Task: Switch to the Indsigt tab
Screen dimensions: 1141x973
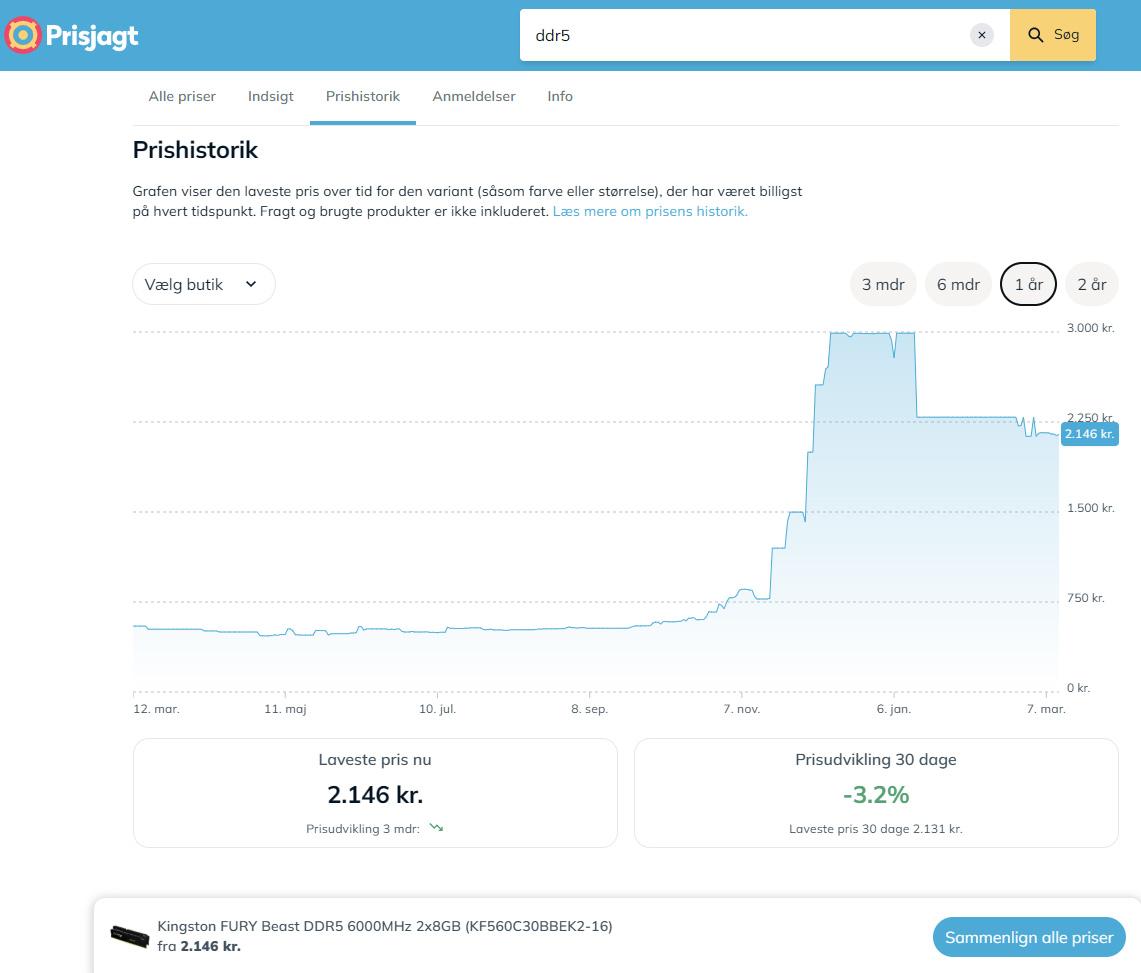Action: pyautogui.click(x=270, y=97)
